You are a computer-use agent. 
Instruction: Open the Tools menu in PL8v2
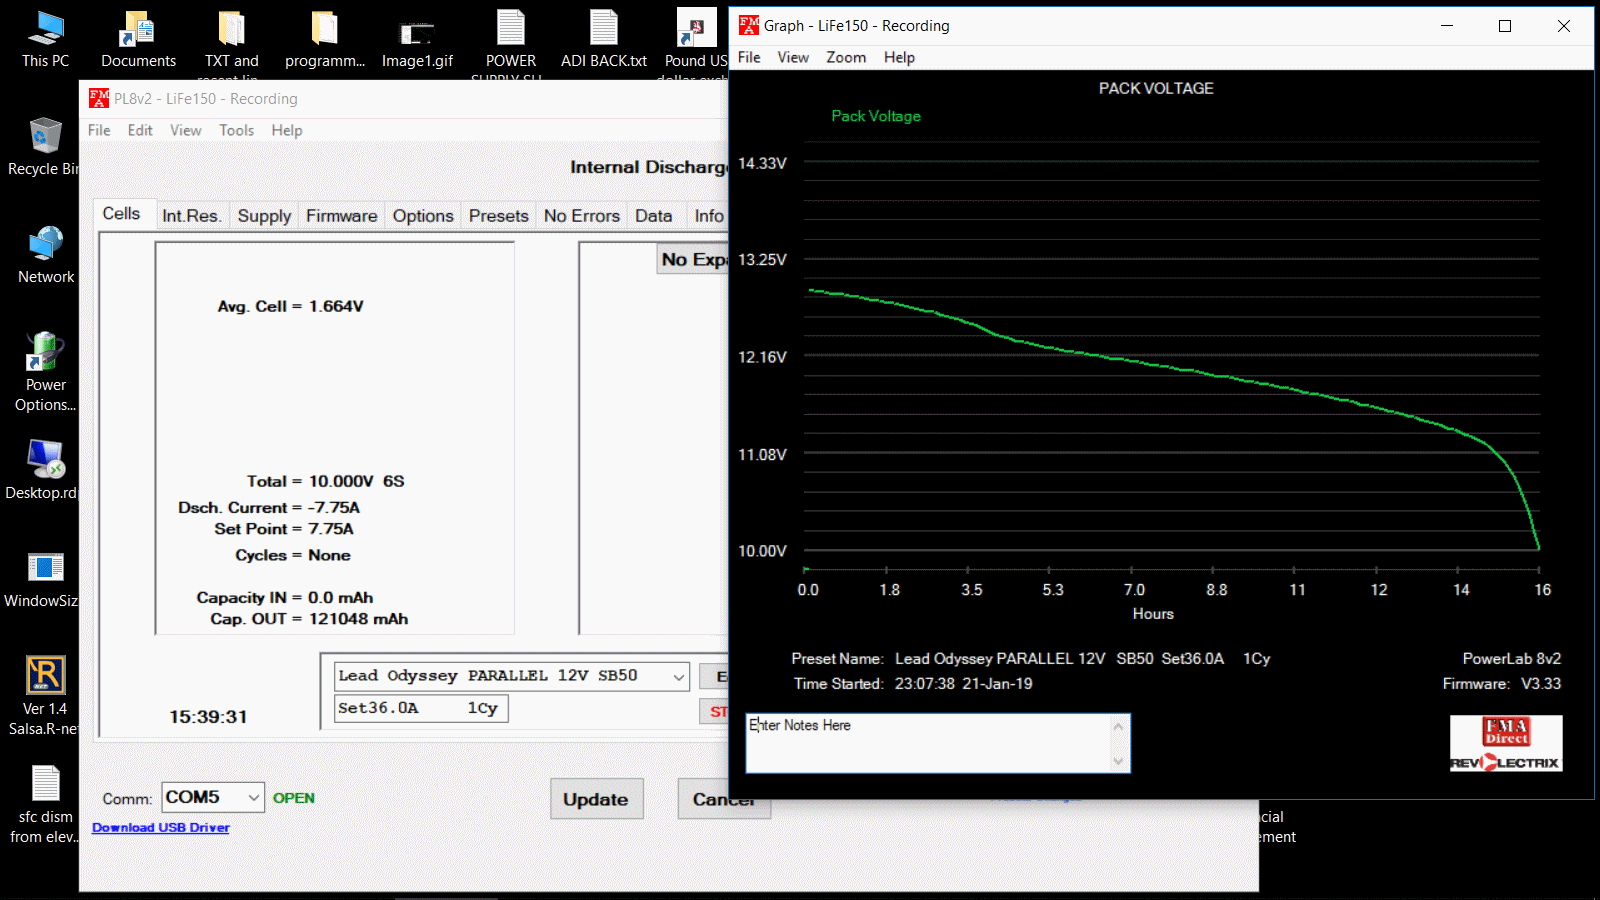pyautogui.click(x=236, y=130)
